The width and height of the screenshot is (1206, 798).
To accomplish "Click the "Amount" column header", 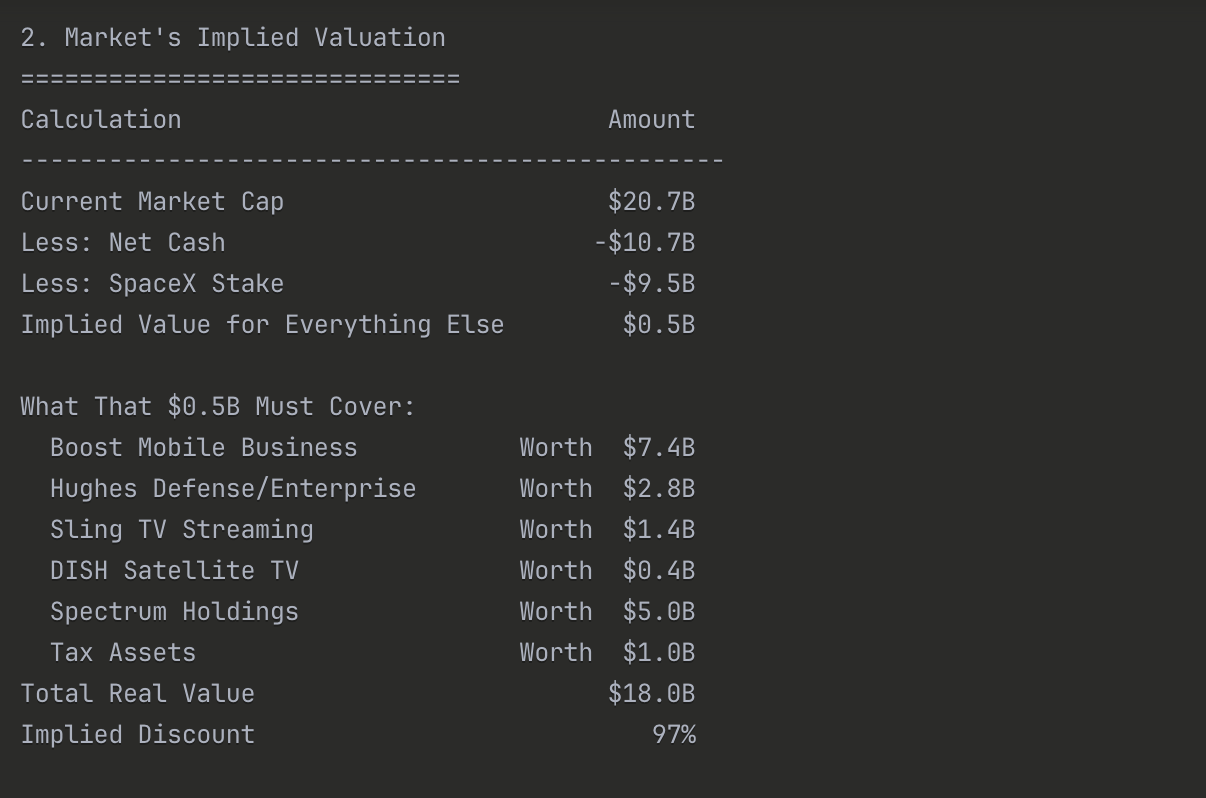I will [652, 120].
